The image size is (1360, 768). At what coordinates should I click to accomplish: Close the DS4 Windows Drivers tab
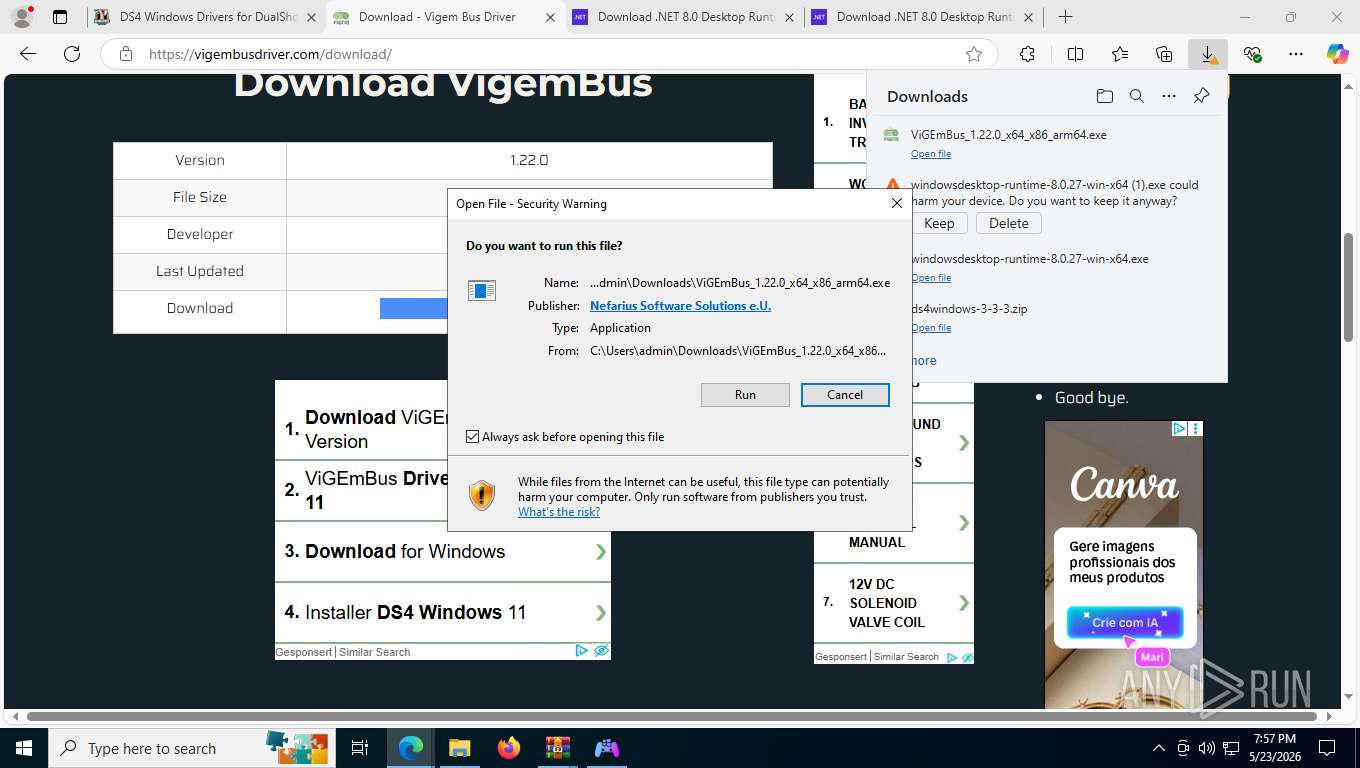click(x=310, y=17)
